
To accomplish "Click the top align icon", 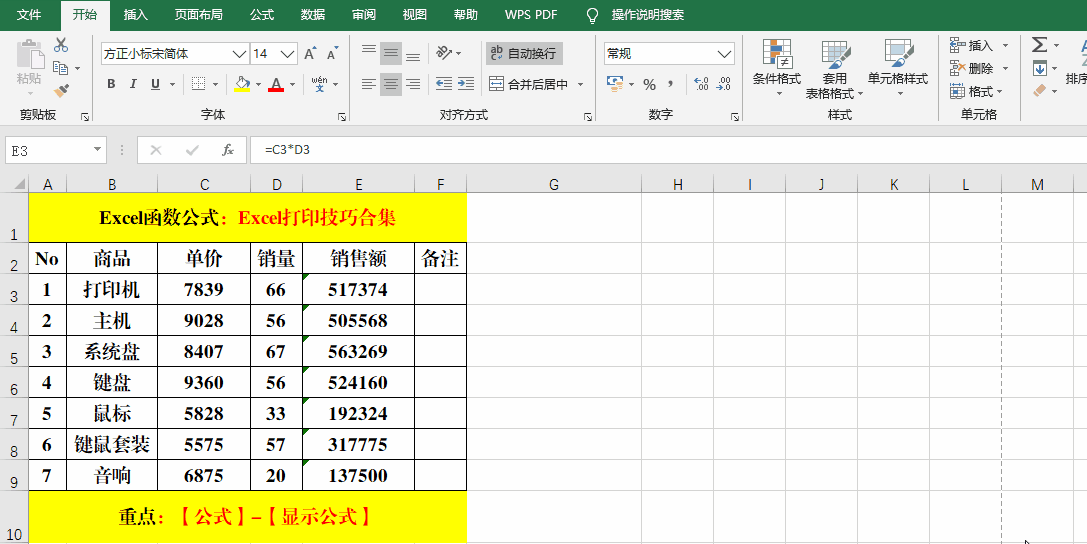I will click(x=369, y=53).
